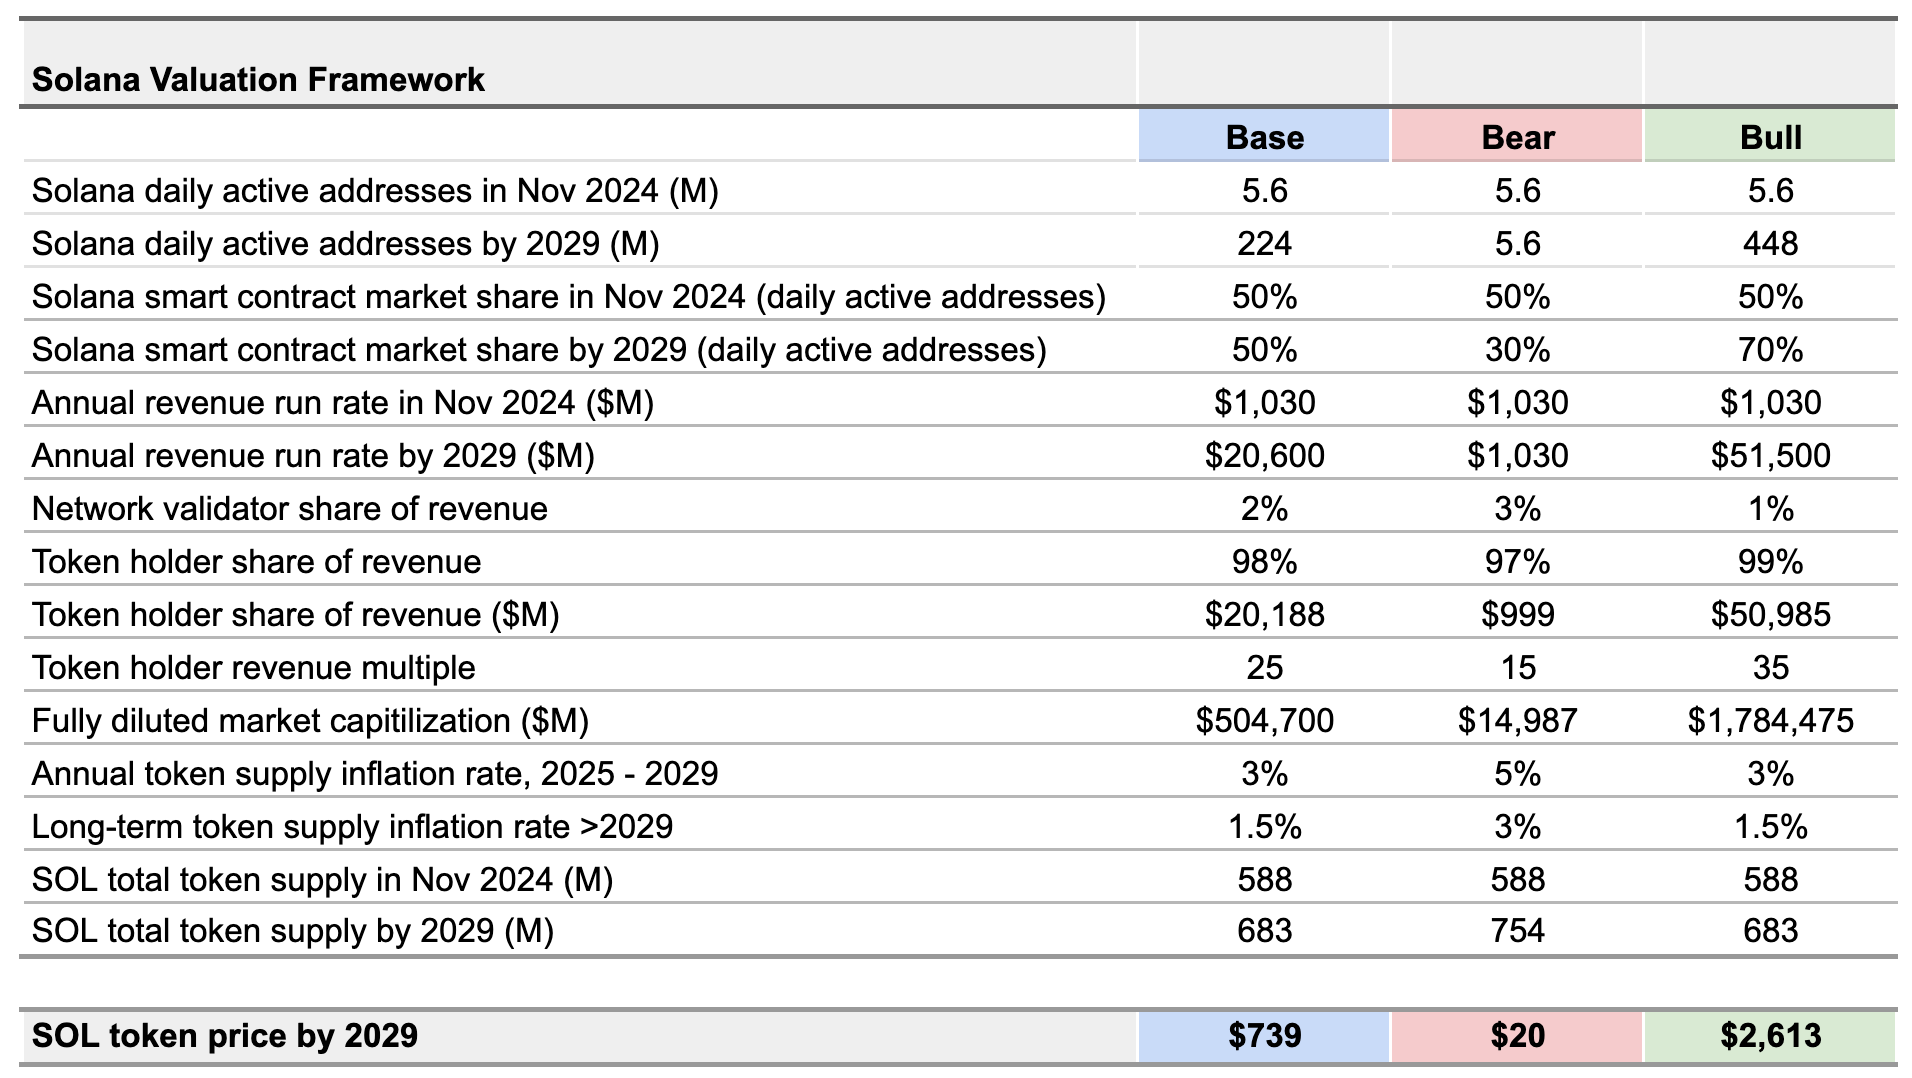Select the 'SOL token price by 2029' row label
Viewport: 1912px width, 1078px height.
224,1035
